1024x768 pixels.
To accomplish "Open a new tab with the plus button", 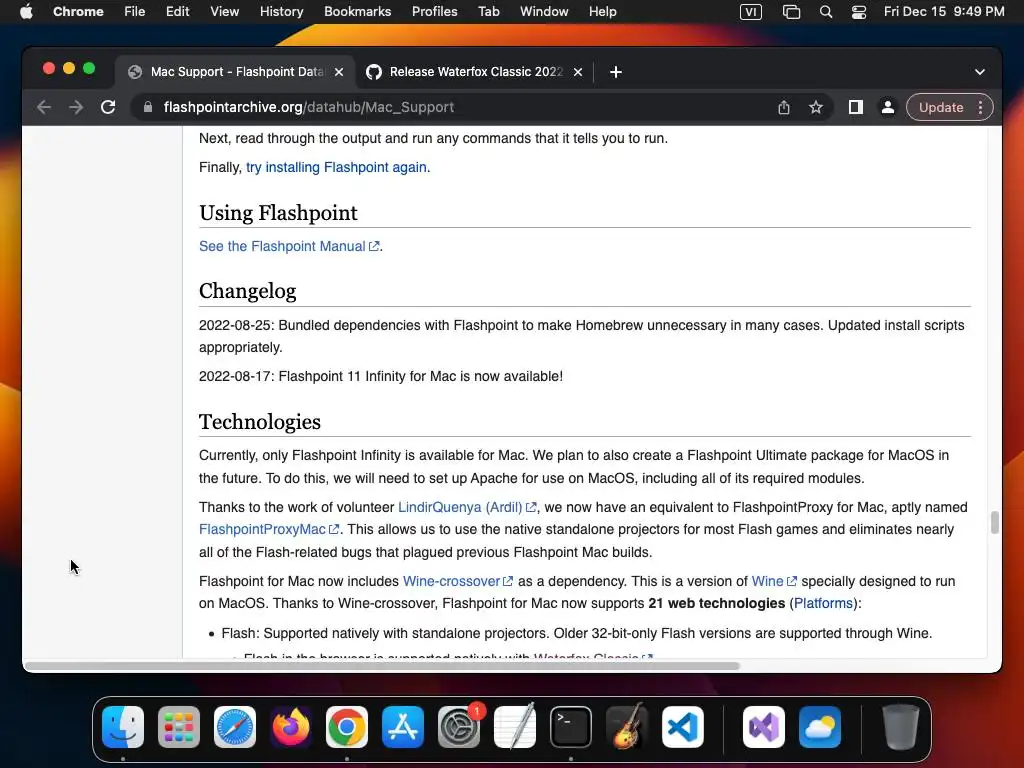I will click(615, 72).
